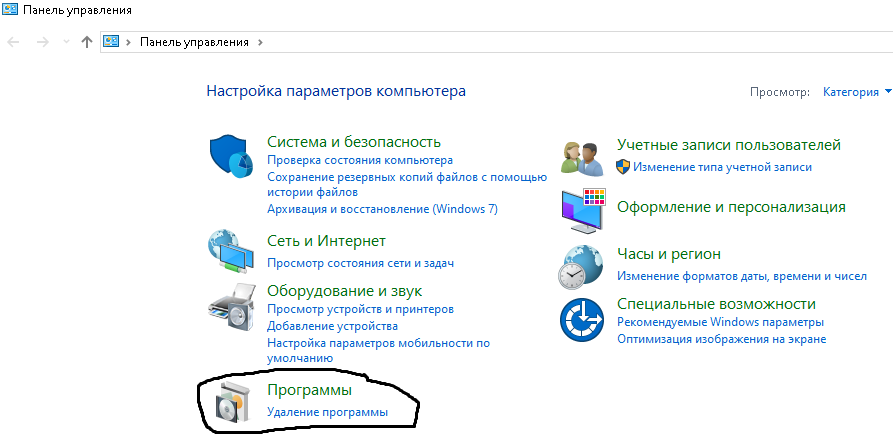This screenshot has width=893, height=438.
Task: Open the Категория view dropdown
Action: pyautogui.click(x=858, y=92)
